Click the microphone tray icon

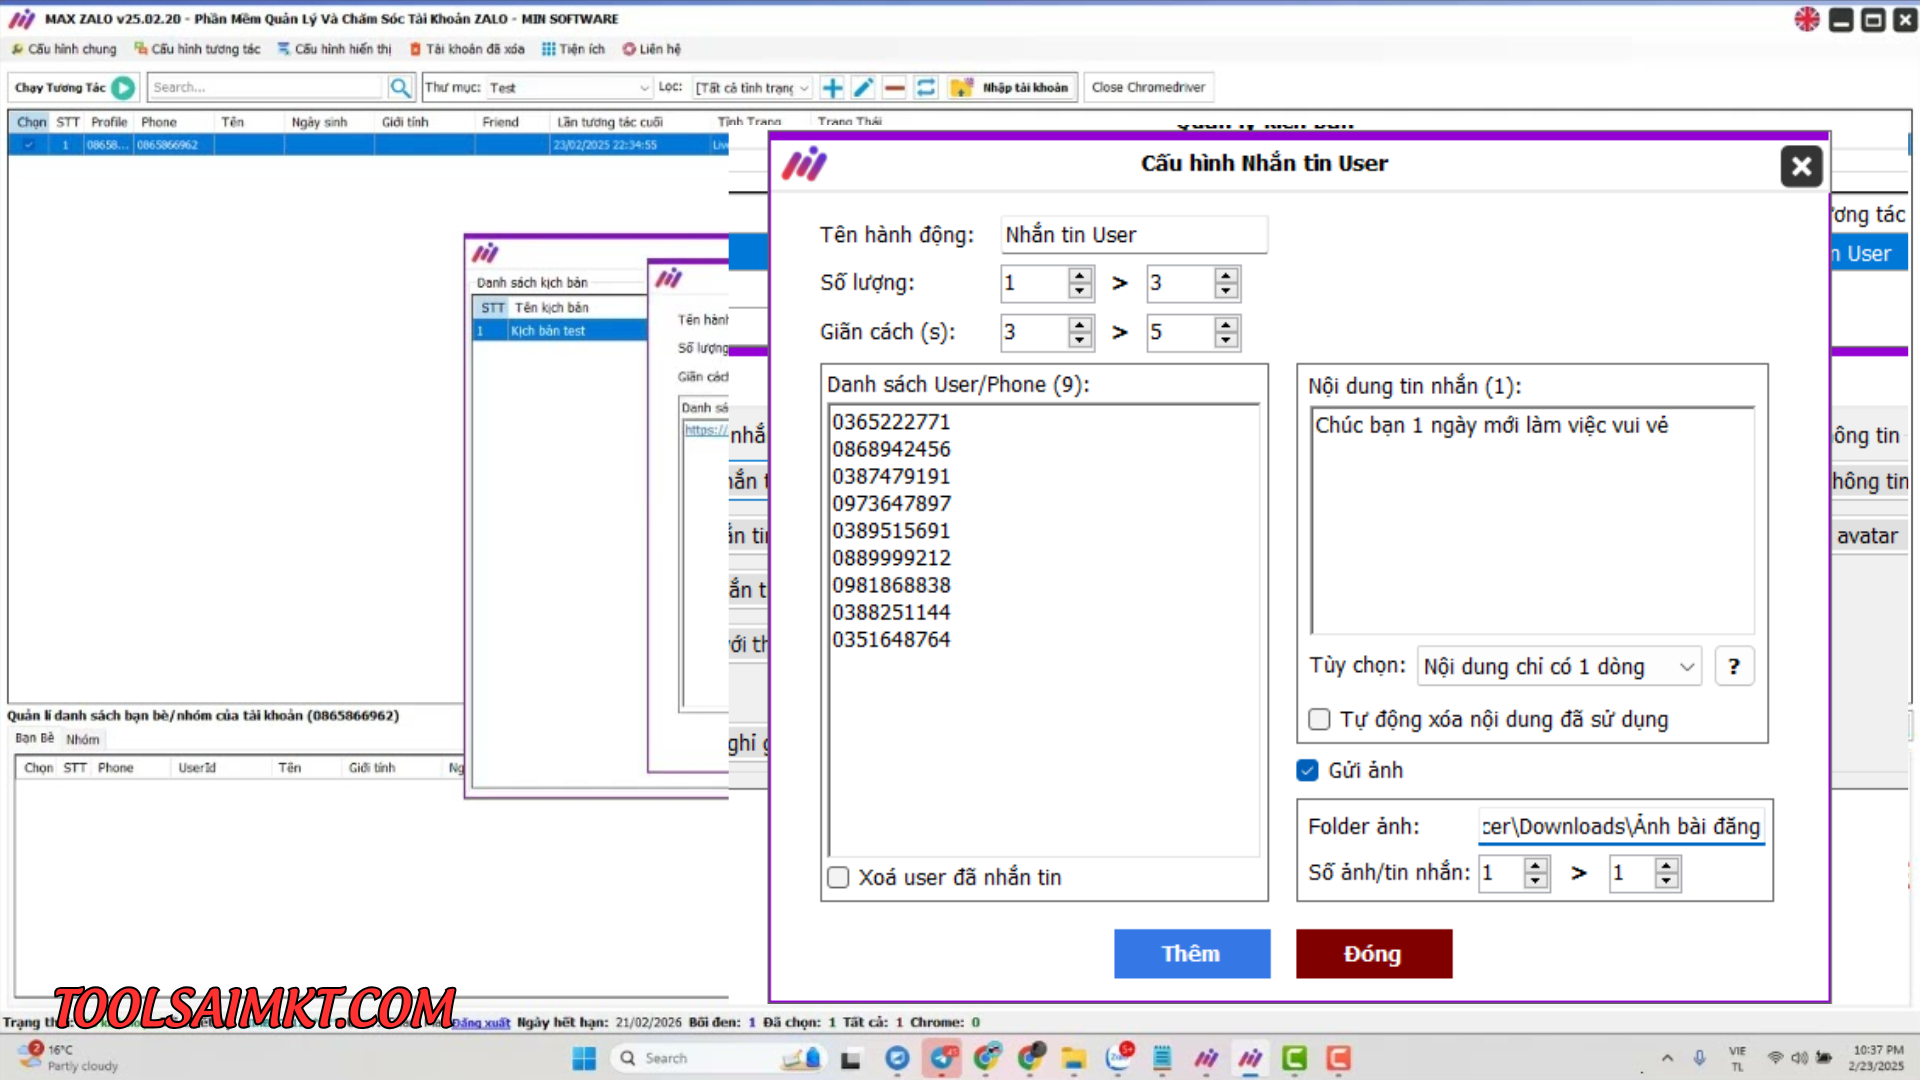(x=1699, y=1058)
